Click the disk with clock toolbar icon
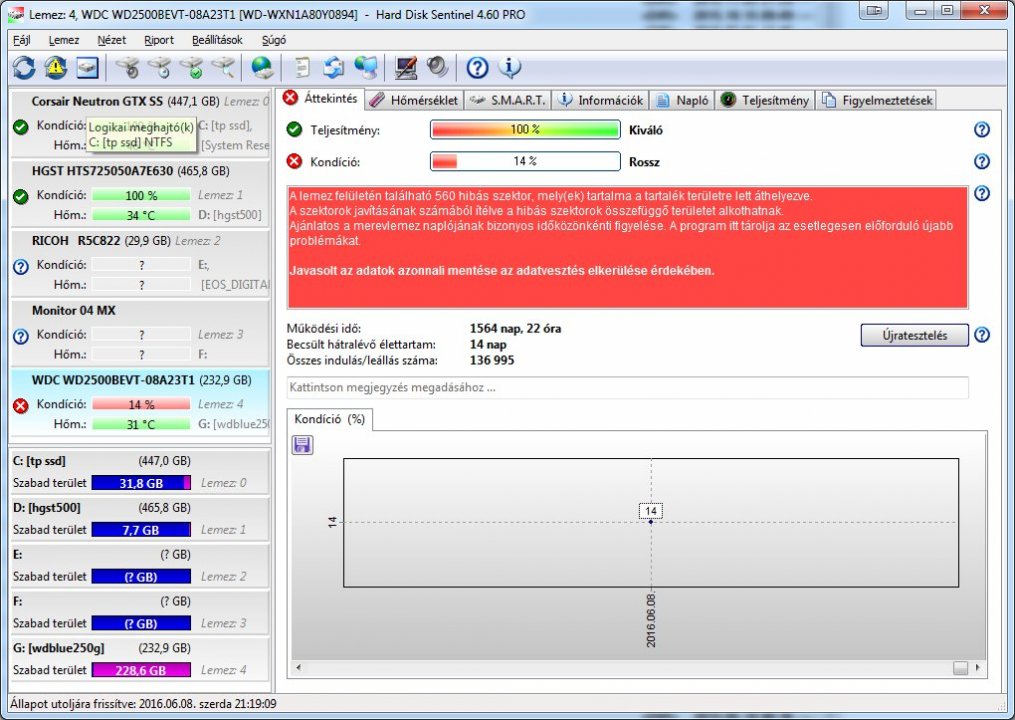The image size is (1015, 720). pyautogui.click(x=160, y=67)
